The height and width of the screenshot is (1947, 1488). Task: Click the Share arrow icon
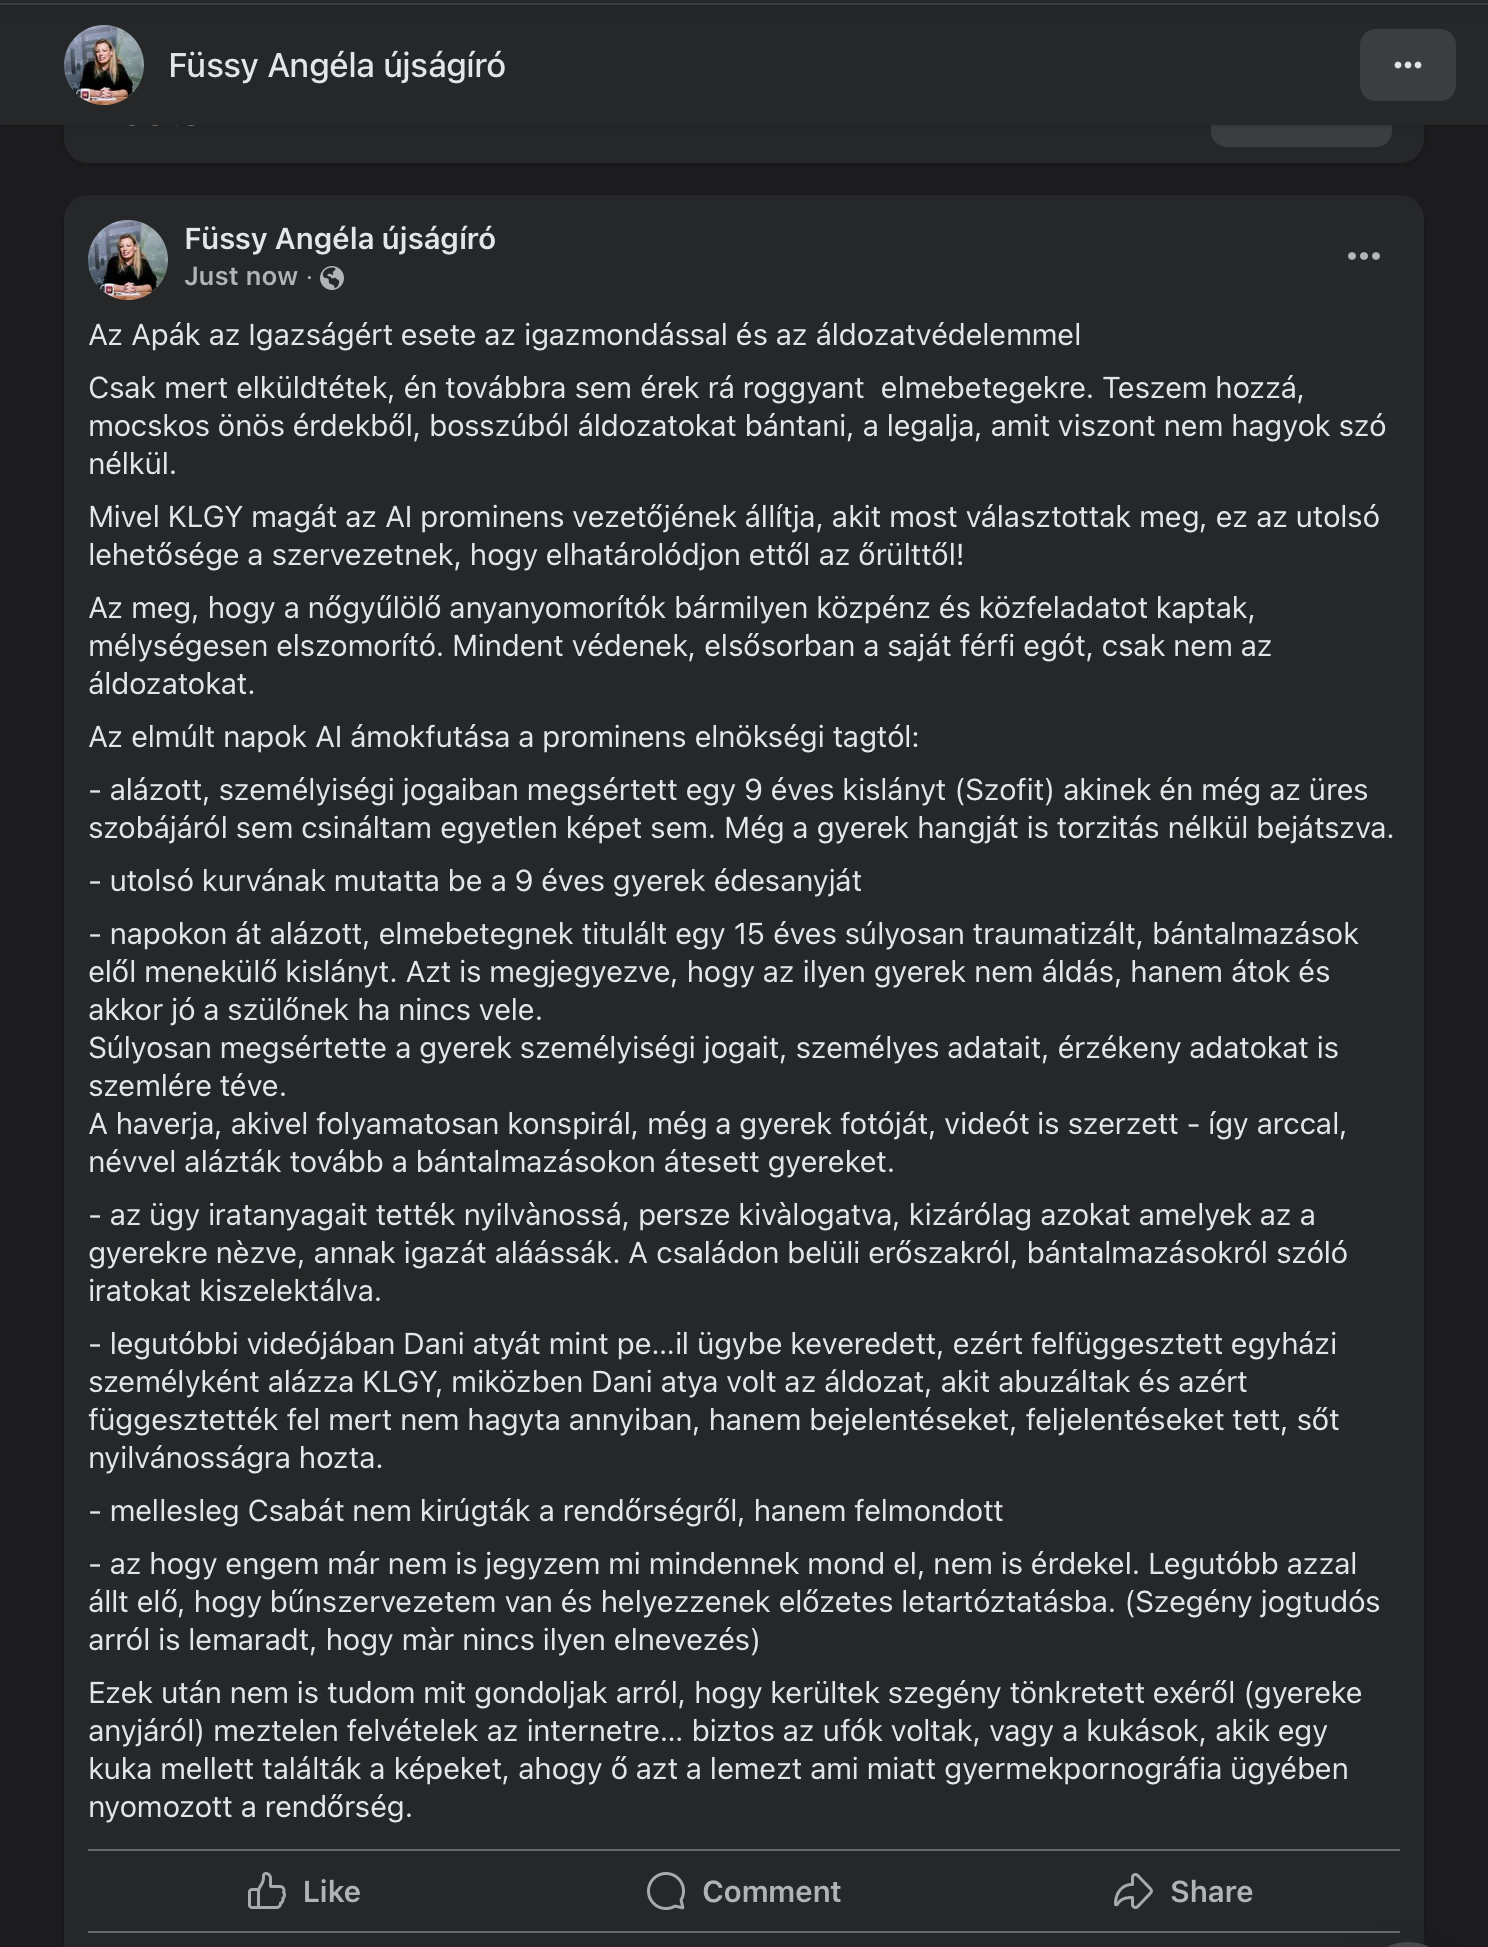1133,1891
